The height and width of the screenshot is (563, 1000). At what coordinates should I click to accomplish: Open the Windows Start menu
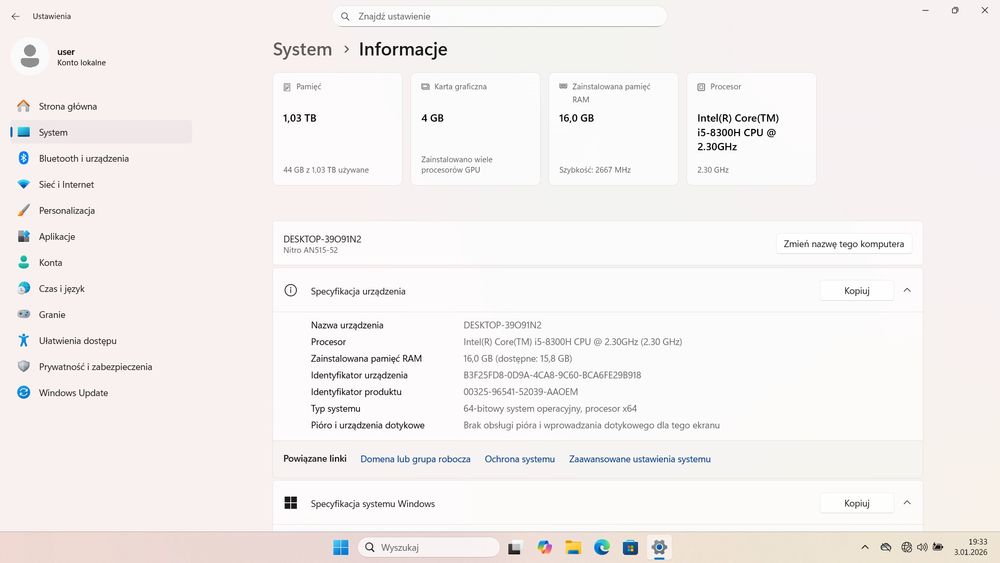[341, 547]
